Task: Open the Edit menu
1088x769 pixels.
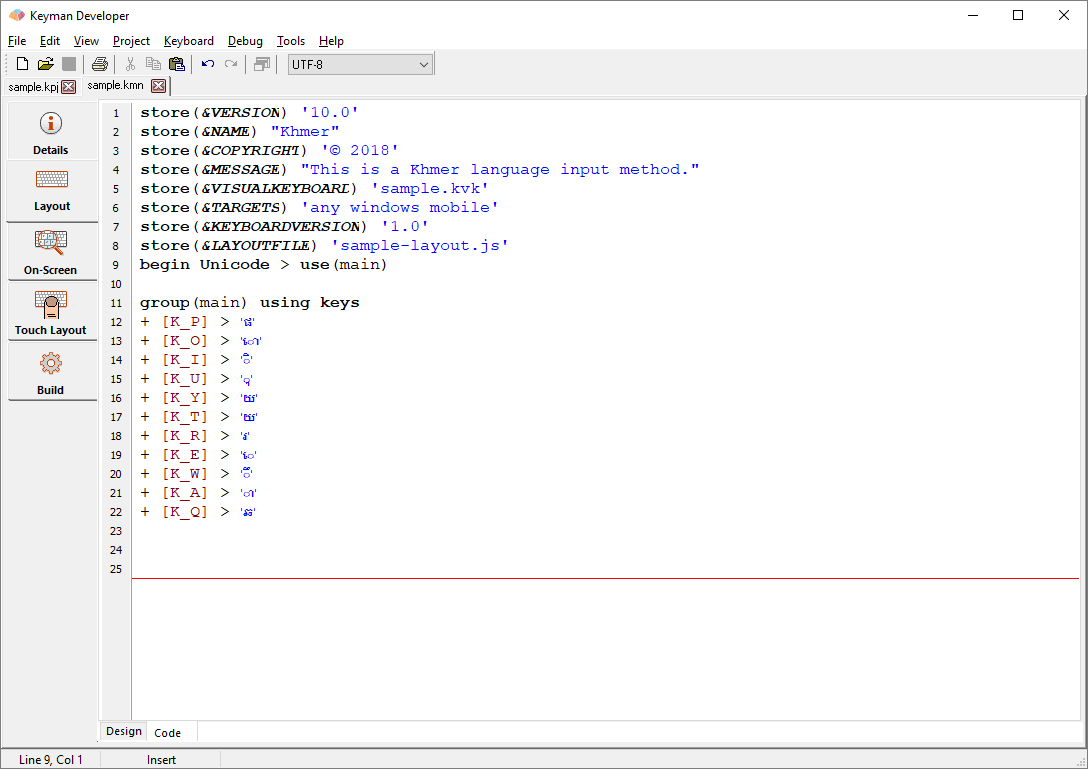Action: 50,41
